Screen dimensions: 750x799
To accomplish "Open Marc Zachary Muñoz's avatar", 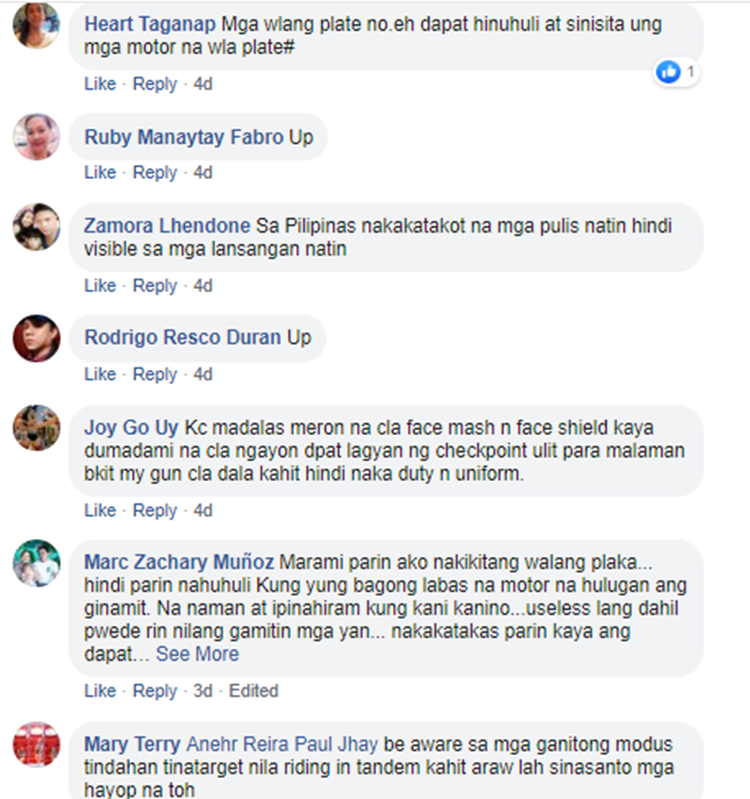I will [x=36, y=563].
